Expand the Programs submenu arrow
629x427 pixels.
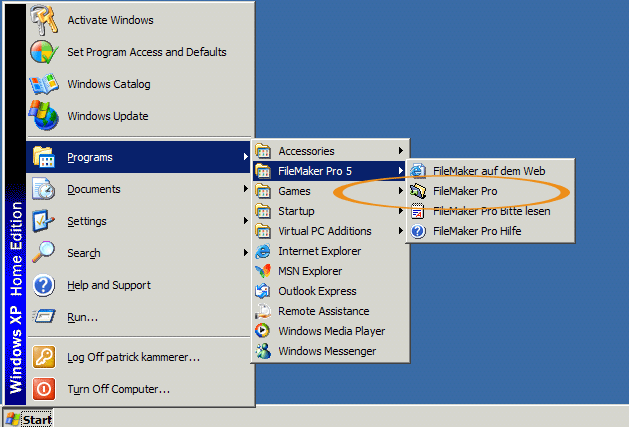(x=246, y=157)
